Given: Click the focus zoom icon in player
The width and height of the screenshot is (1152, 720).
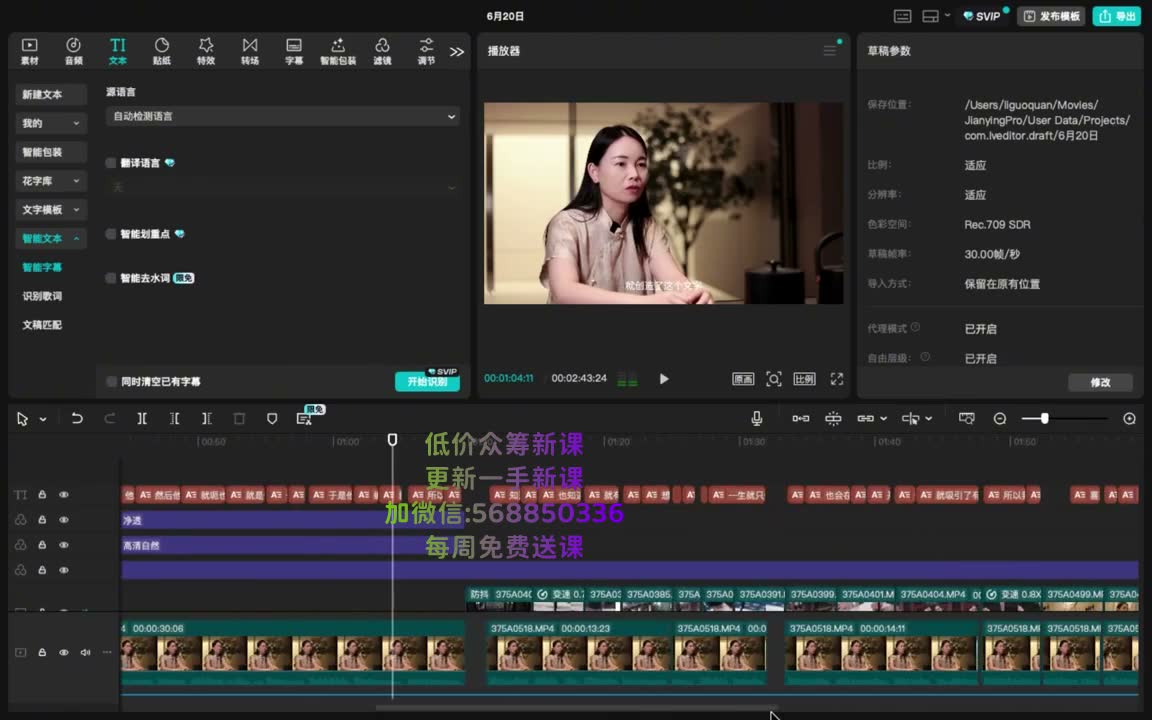Looking at the screenshot, I should 774,379.
